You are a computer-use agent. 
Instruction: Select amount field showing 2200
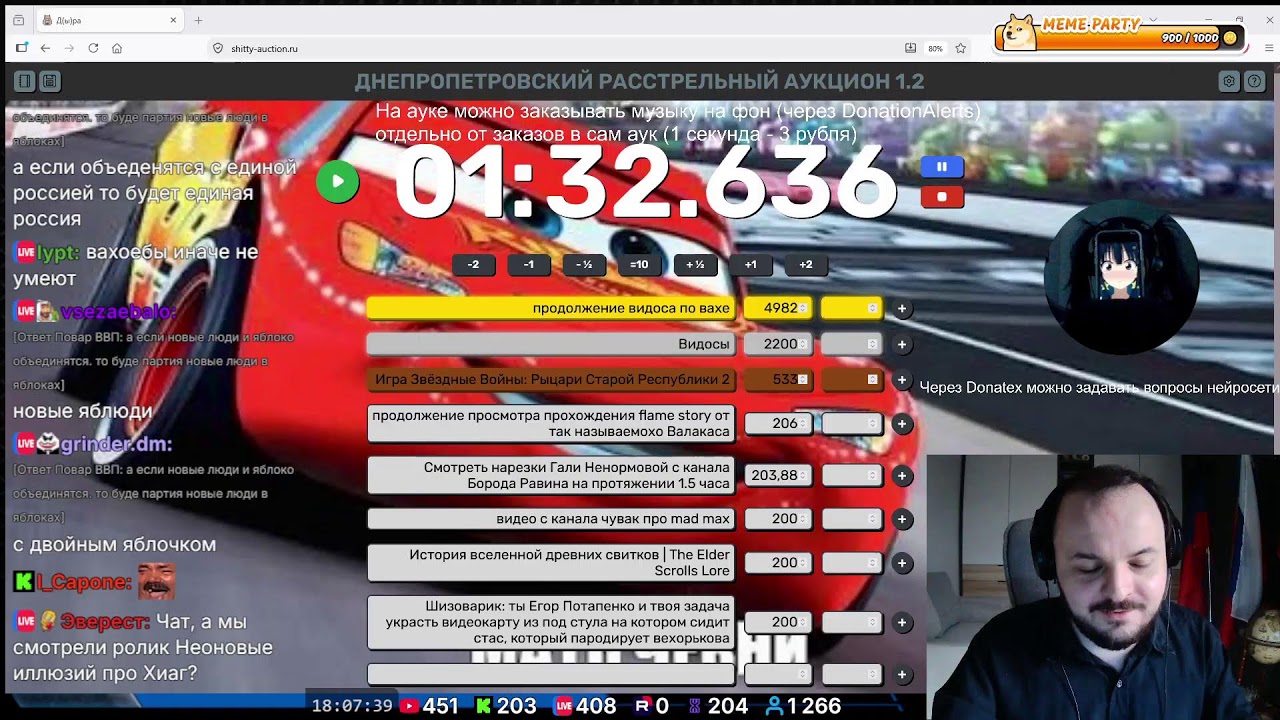pos(778,344)
